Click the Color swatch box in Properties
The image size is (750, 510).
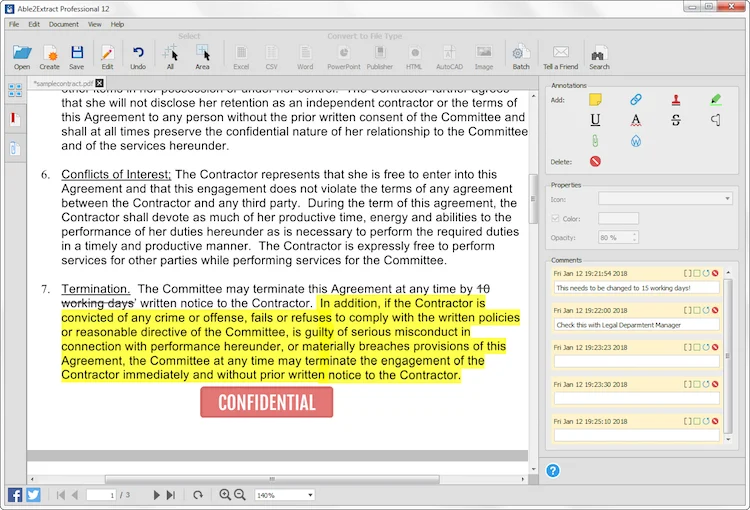[618, 218]
